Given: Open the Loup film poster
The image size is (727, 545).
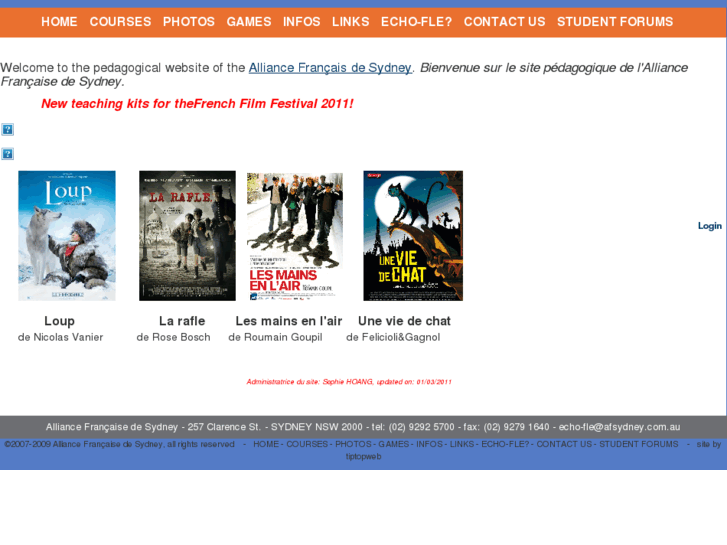Looking at the screenshot, I should [67, 236].
